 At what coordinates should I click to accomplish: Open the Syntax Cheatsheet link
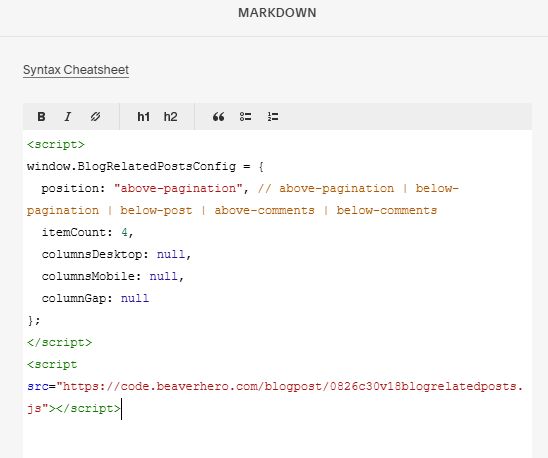coord(76,70)
